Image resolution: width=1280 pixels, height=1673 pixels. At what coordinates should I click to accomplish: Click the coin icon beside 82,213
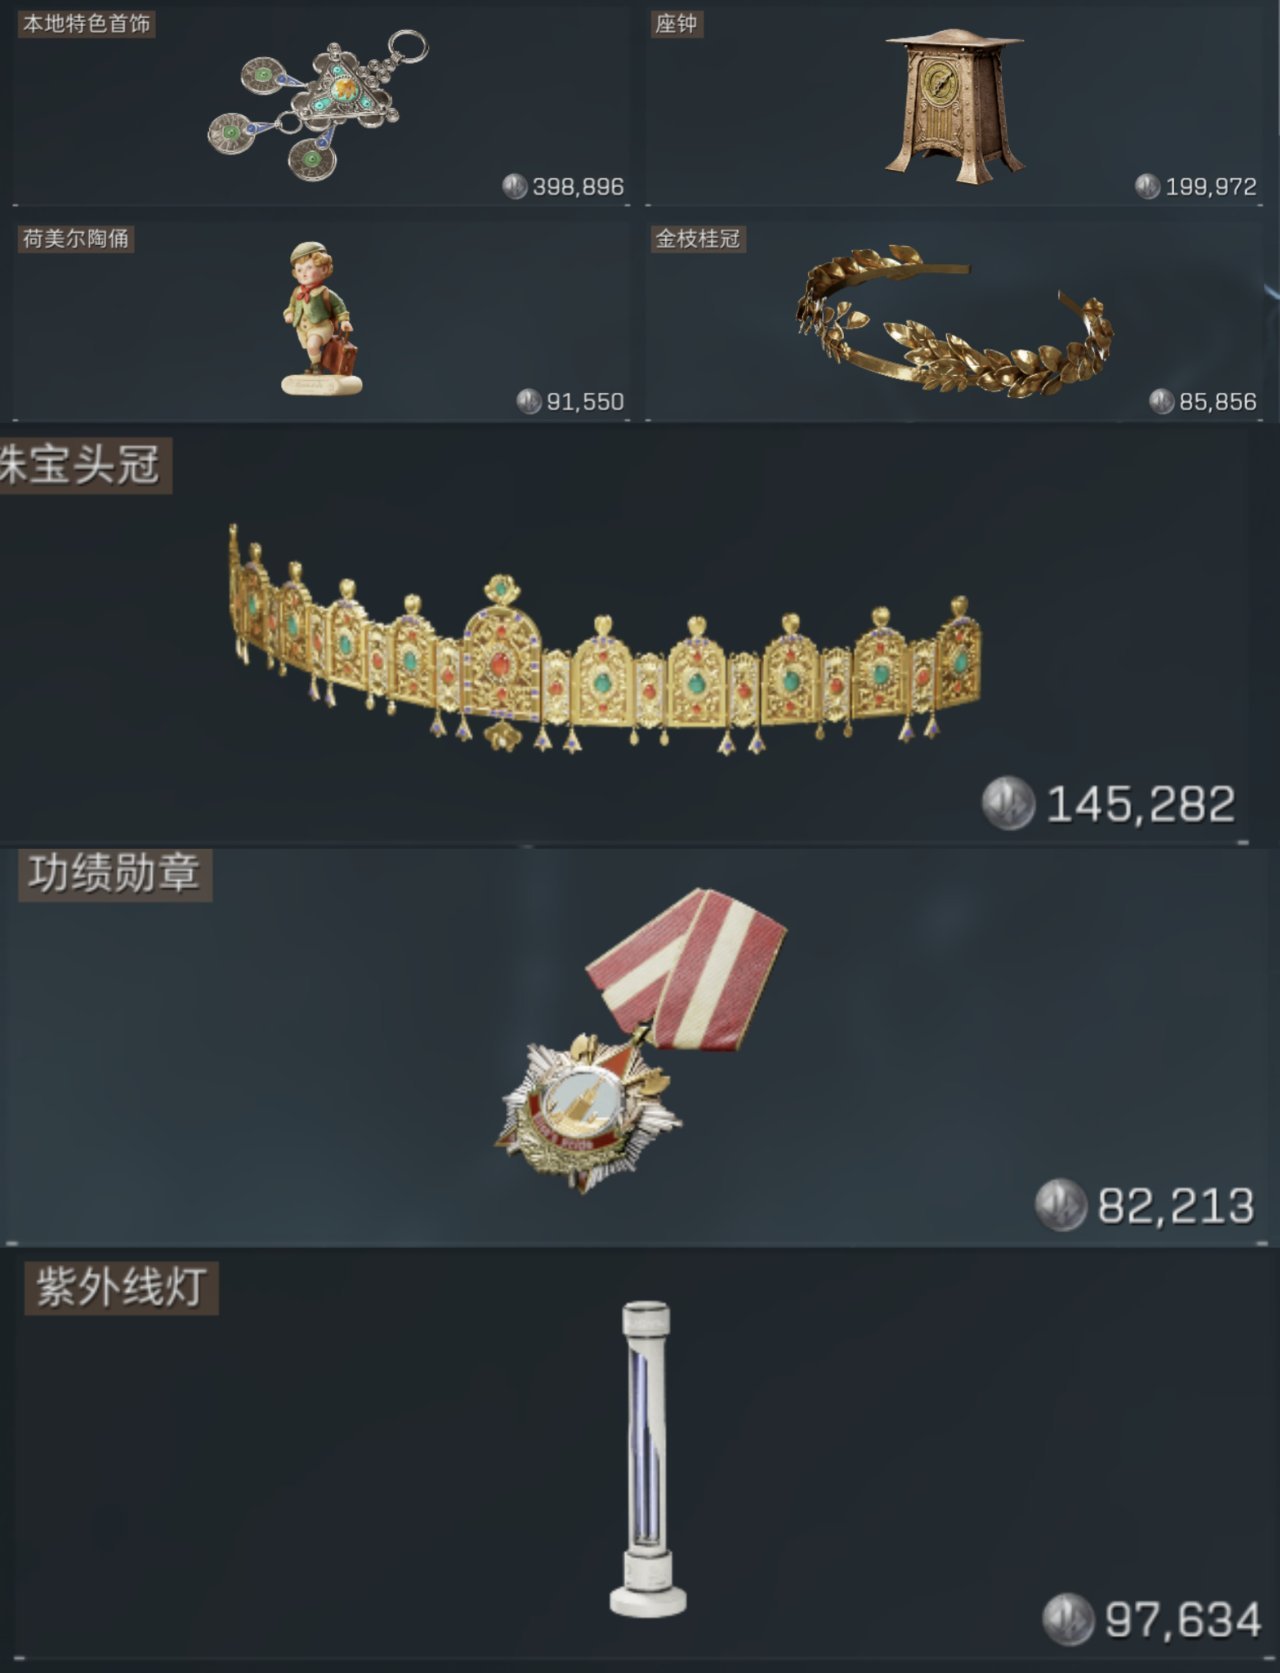[1061, 1205]
